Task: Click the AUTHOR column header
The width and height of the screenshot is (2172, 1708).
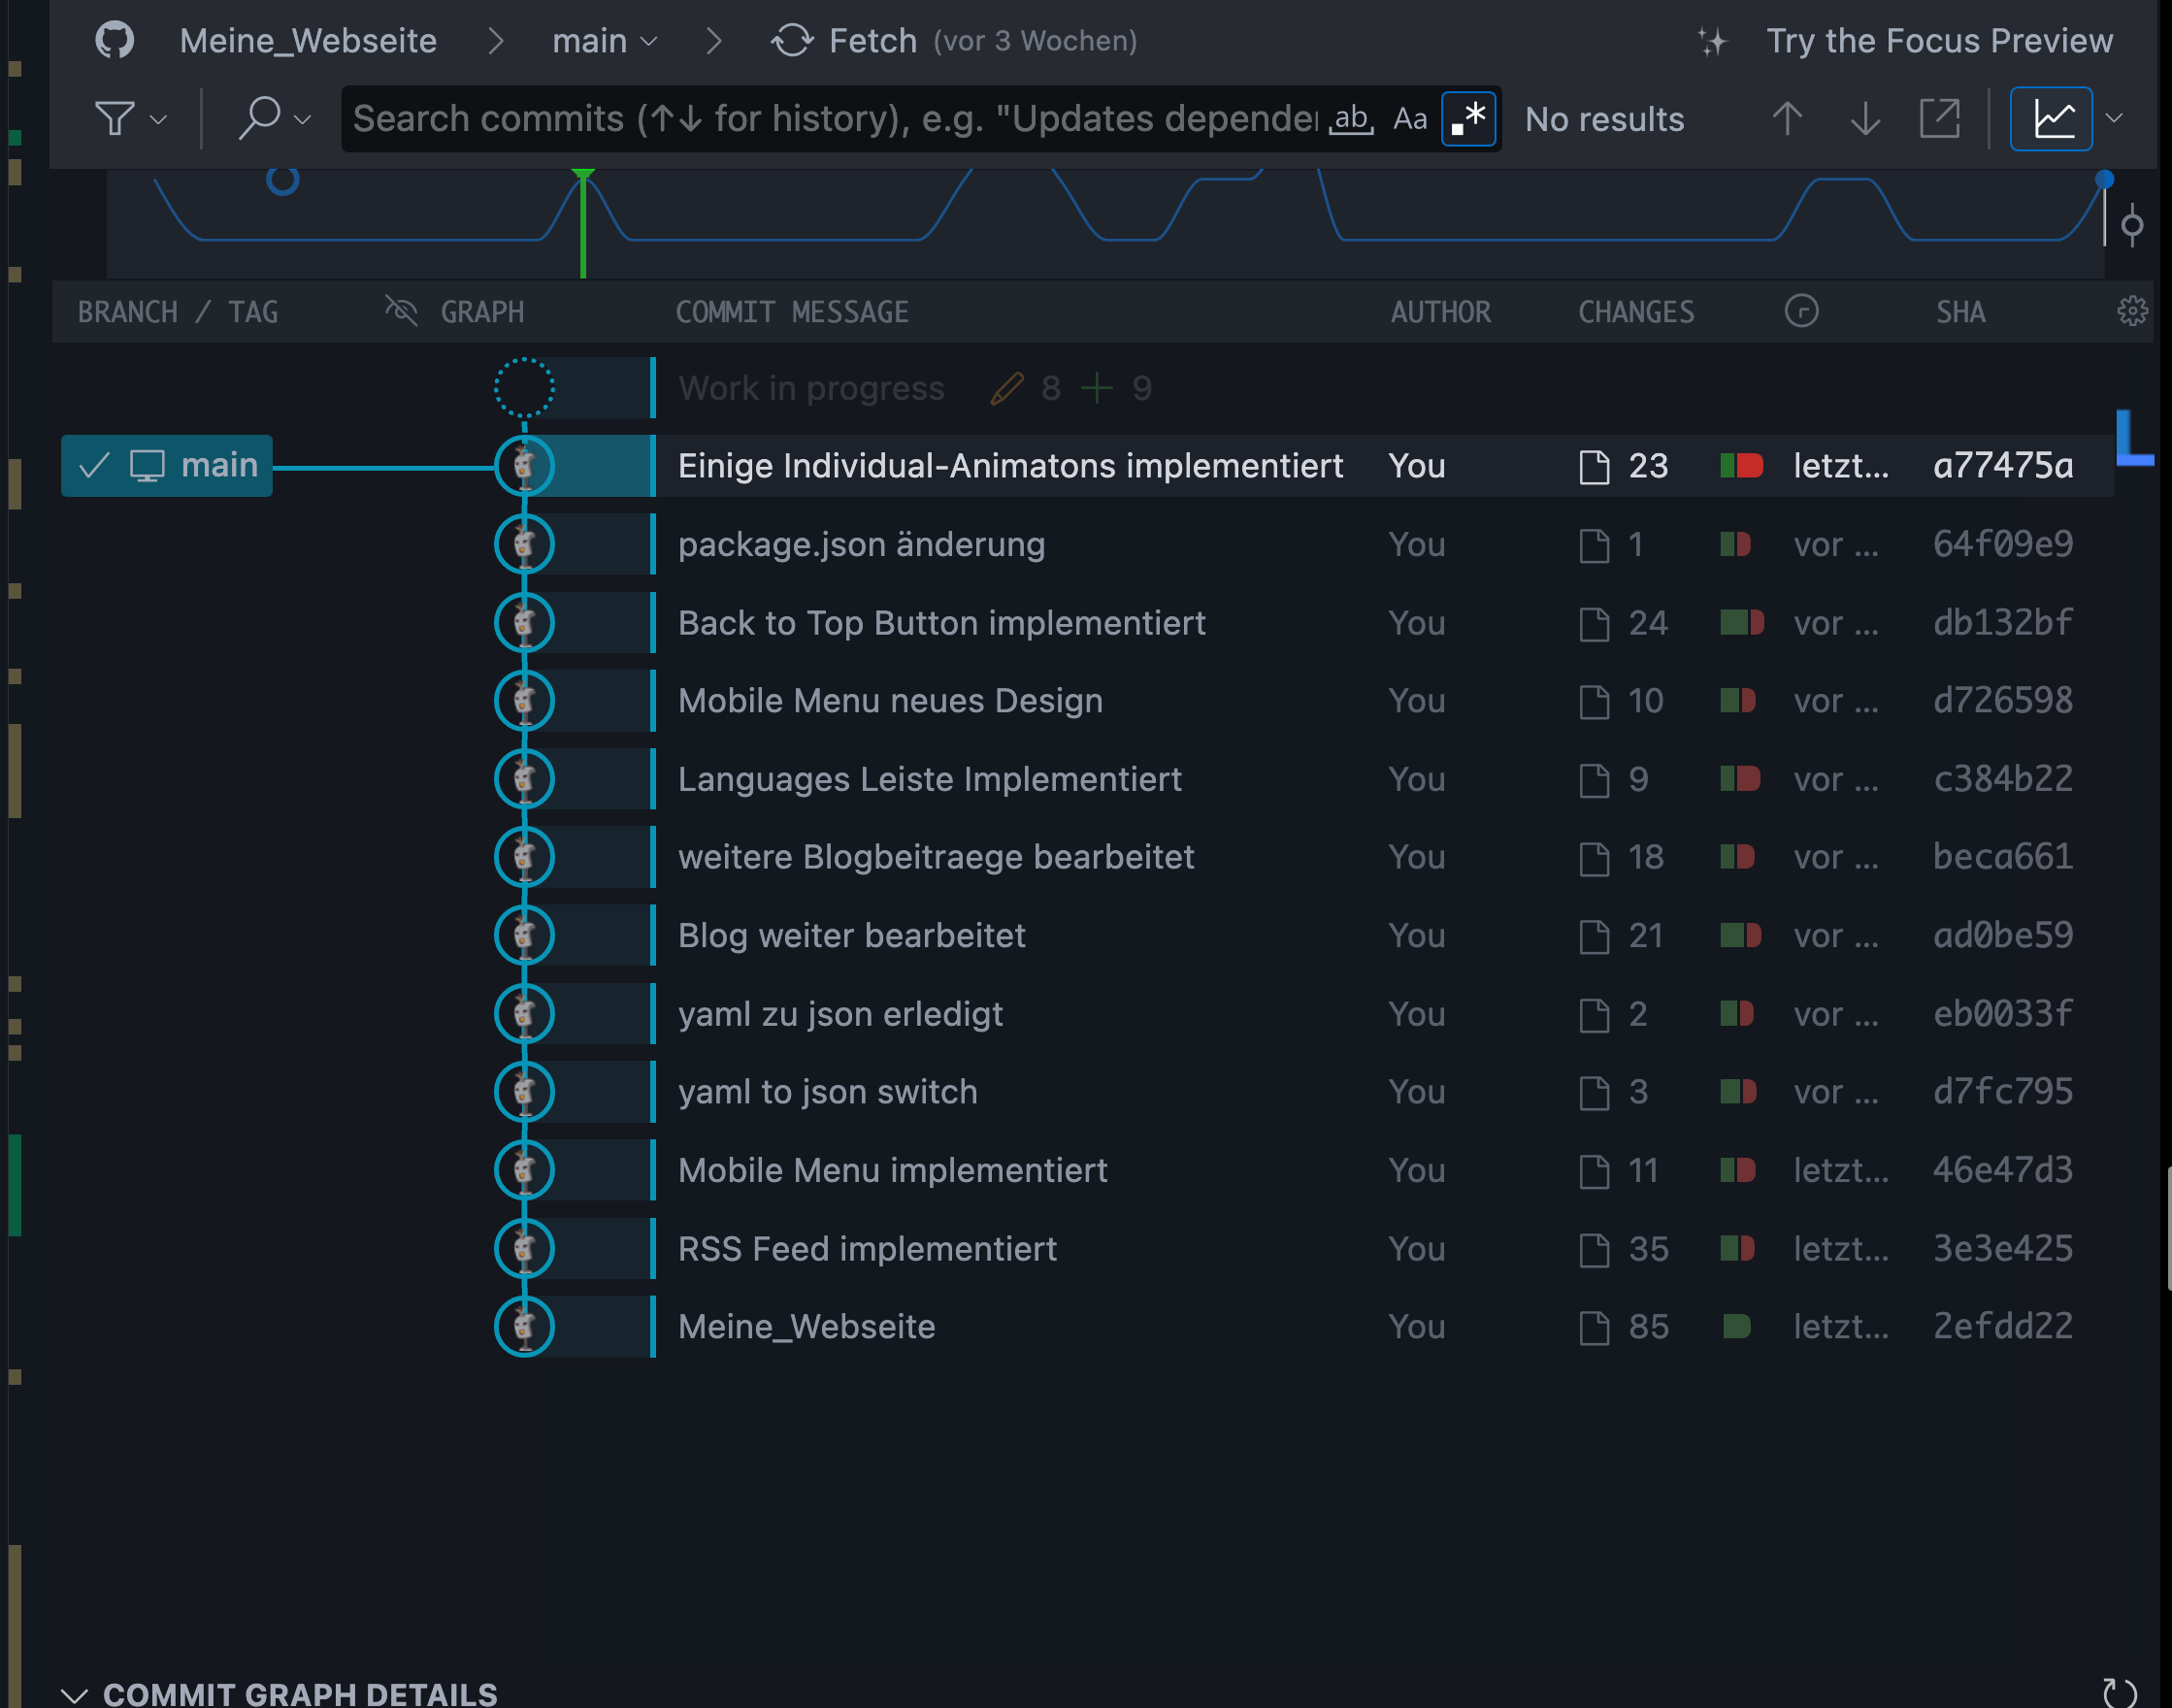Action: (x=1440, y=312)
